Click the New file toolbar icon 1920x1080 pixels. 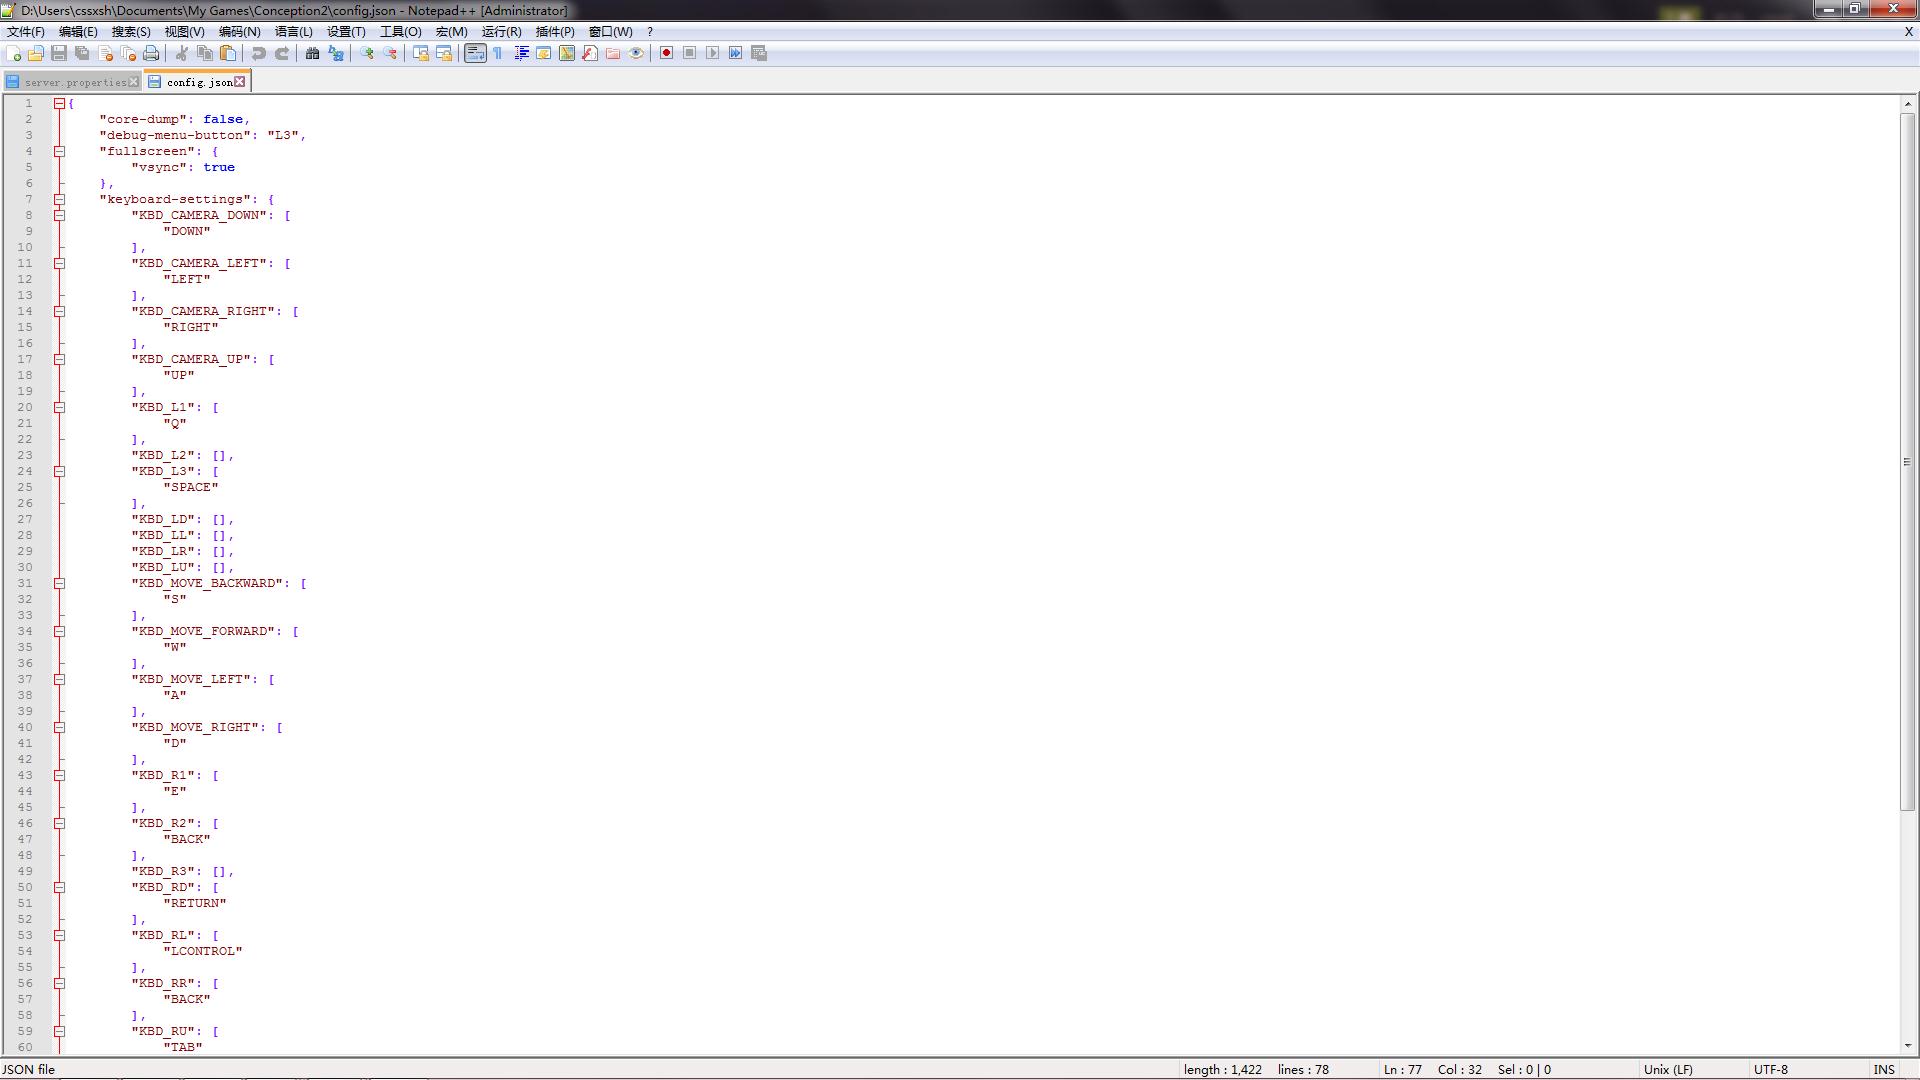pyautogui.click(x=13, y=53)
